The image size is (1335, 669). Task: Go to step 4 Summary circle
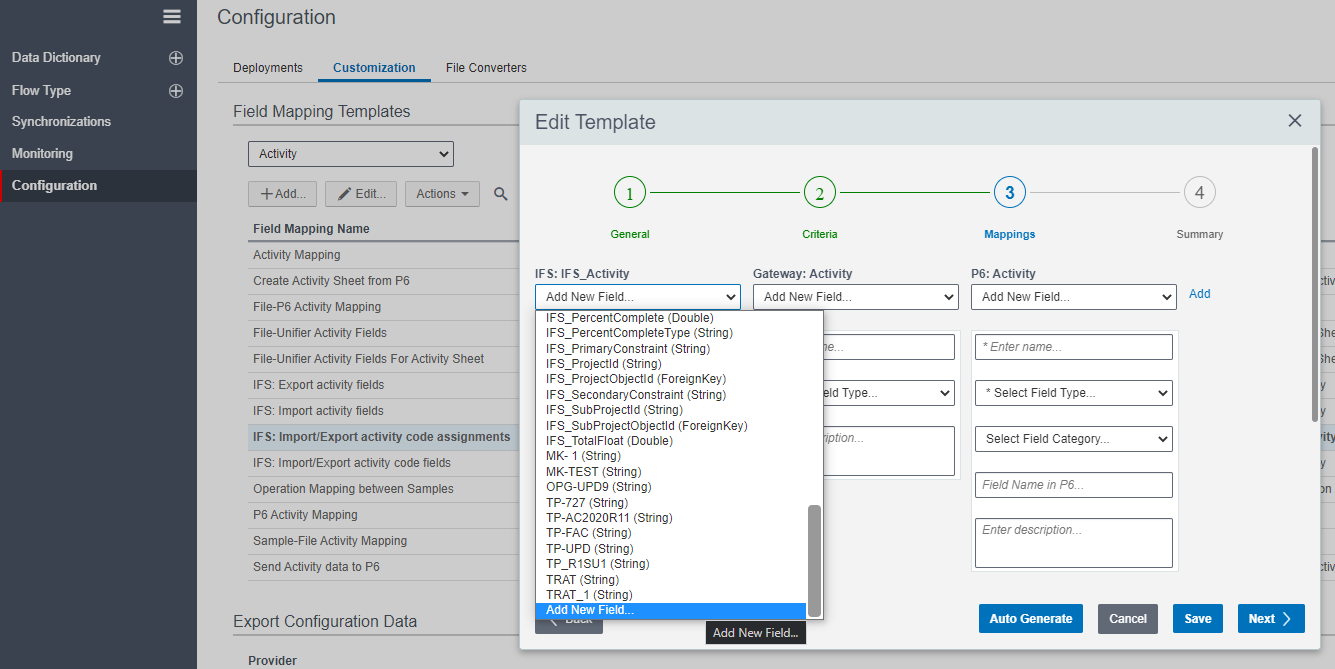click(1199, 193)
